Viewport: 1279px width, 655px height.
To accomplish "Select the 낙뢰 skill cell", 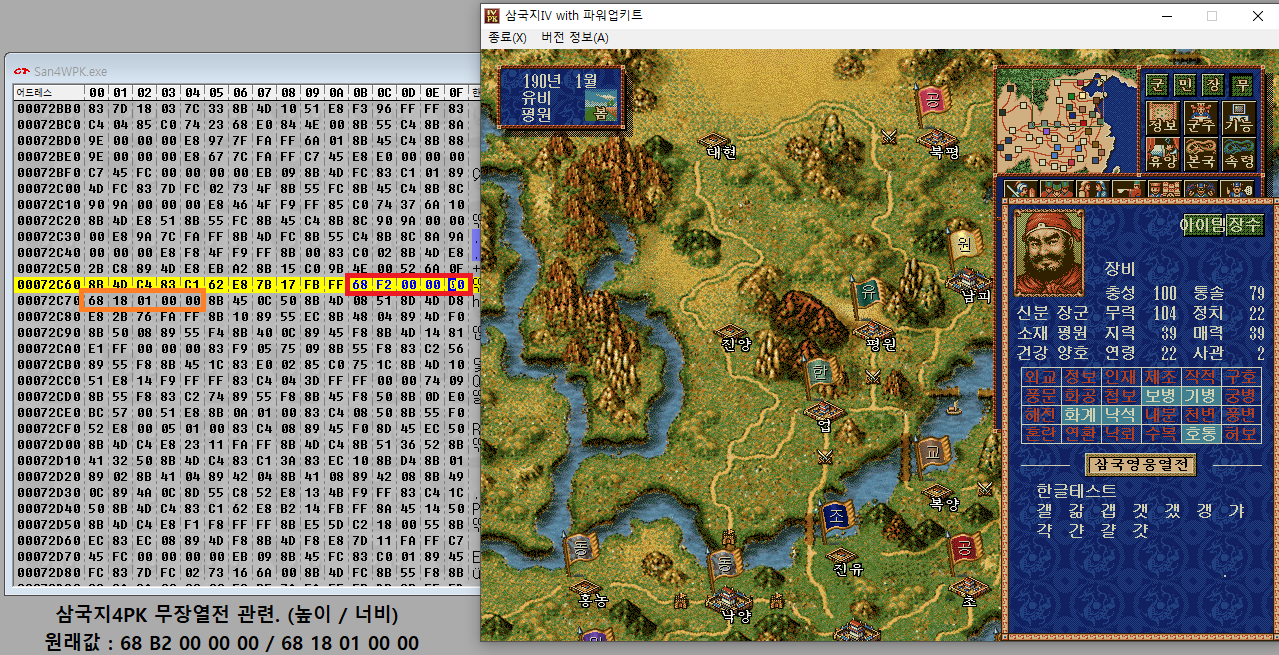I will click(1121, 434).
